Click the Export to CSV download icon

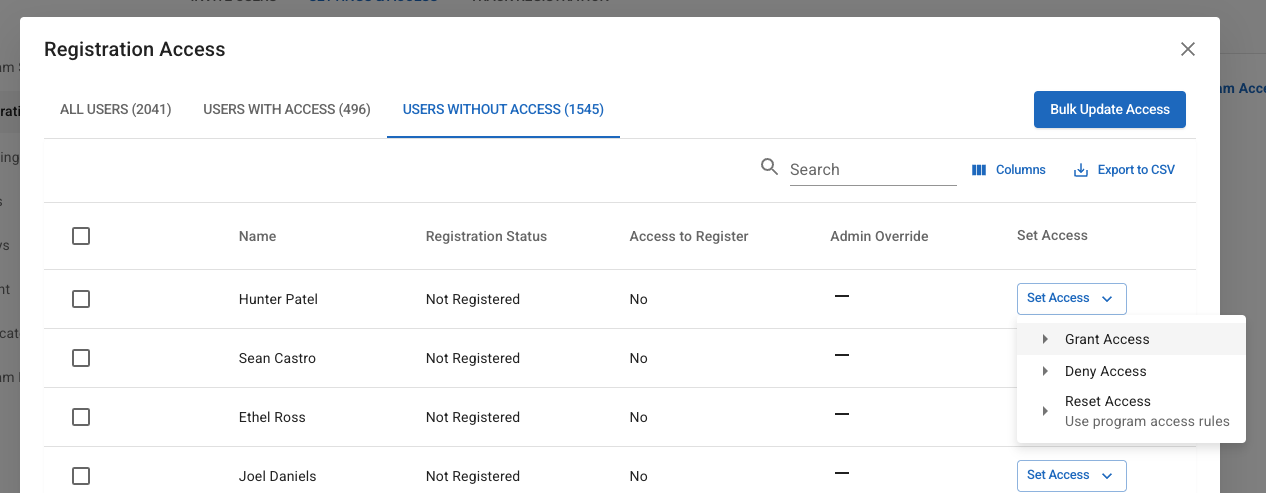point(1080,170)
